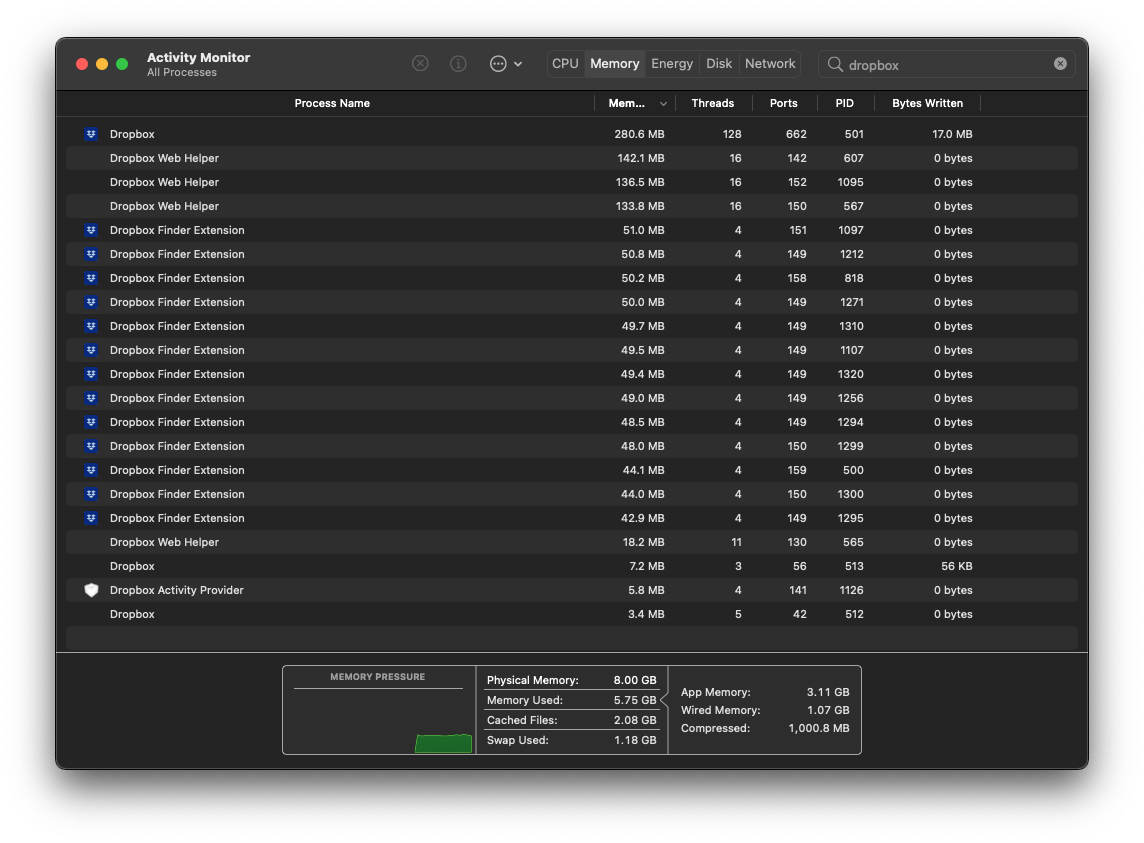Select the Dropbox process row using 7.2 MB
Screen dimensions: 1144x843
(572, 566)
